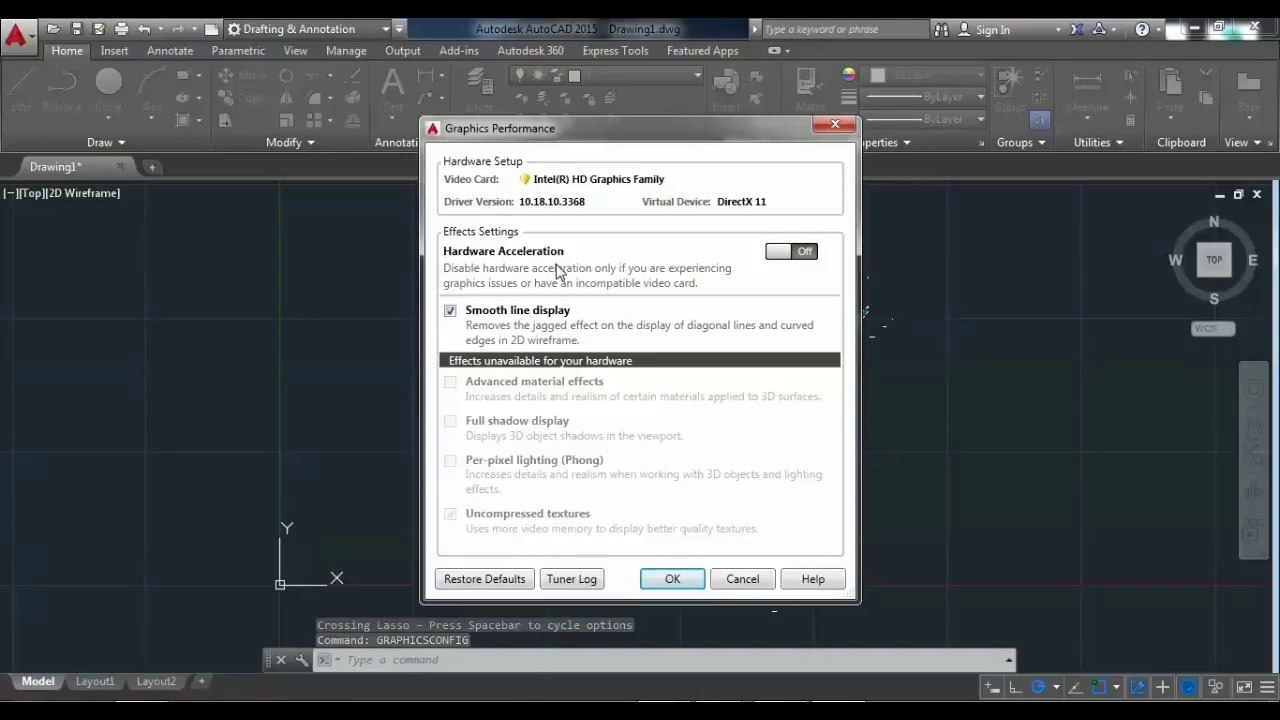Select the Arc tool in Draw panel
Viewport: 1280px width, 720px height.
pyautogui.click(x=152, y=88)
